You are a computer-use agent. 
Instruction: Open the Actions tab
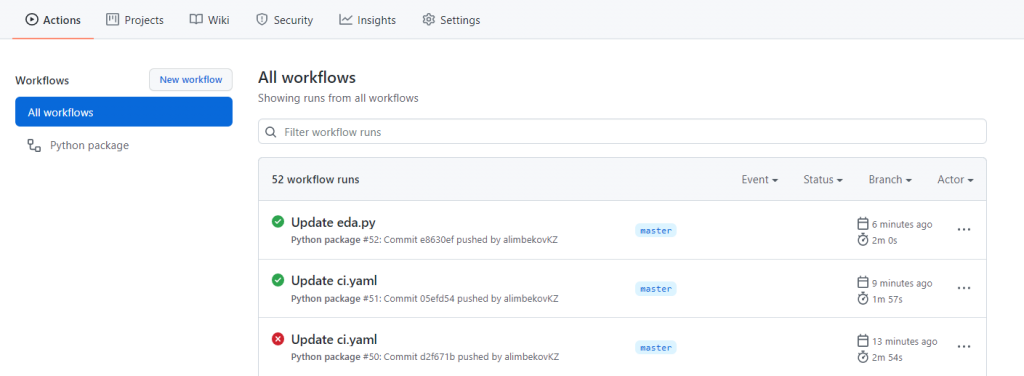[x=53, y=20]
